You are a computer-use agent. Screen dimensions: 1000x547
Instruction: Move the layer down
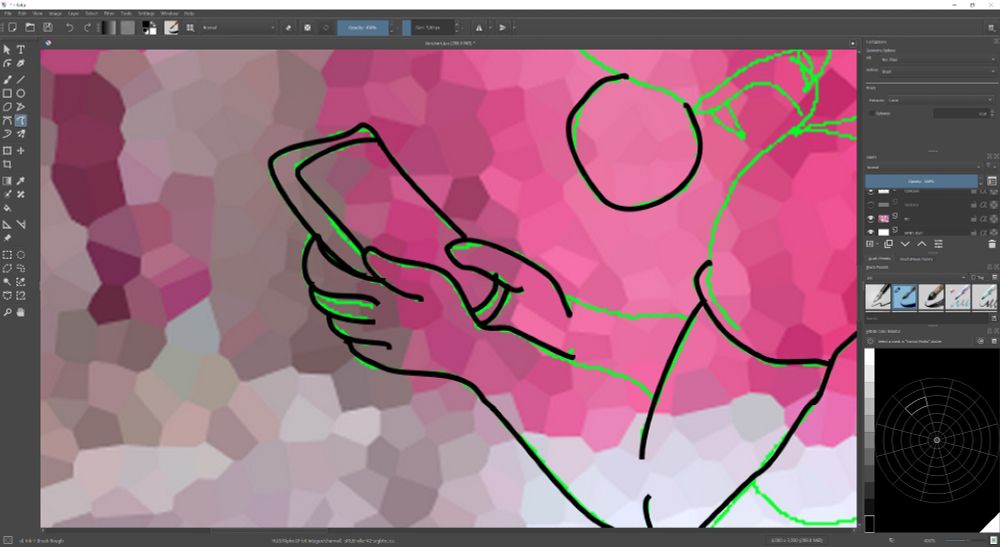[905, 244]
